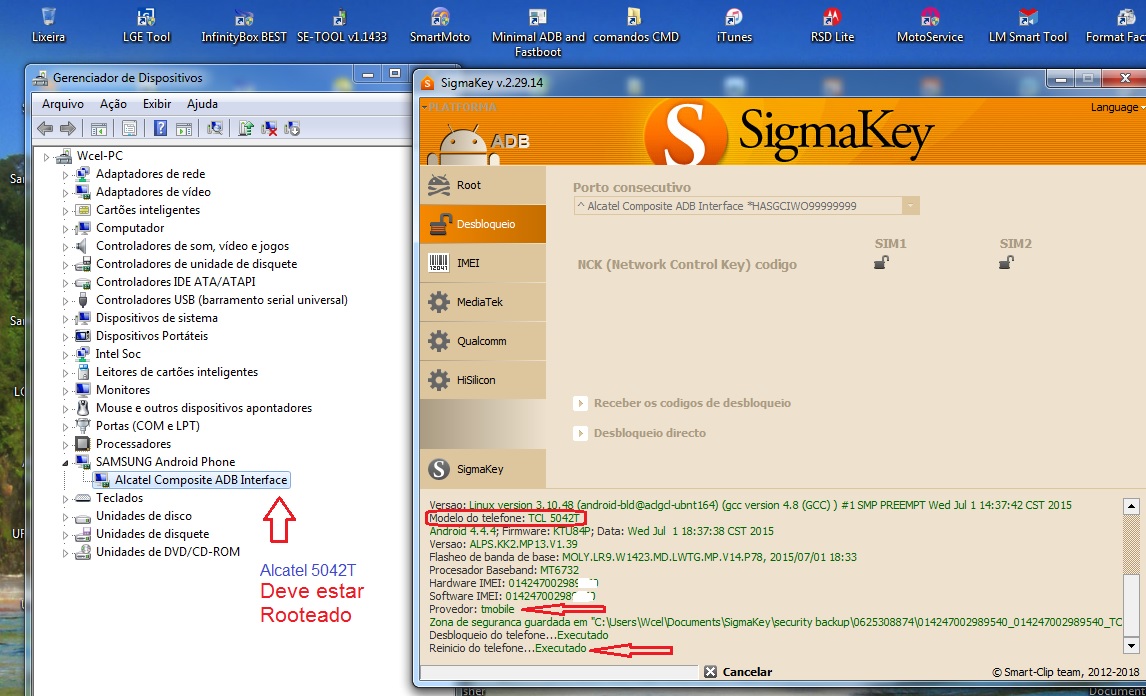Expand Adaptadores de rede tree node

pos(65,175)
